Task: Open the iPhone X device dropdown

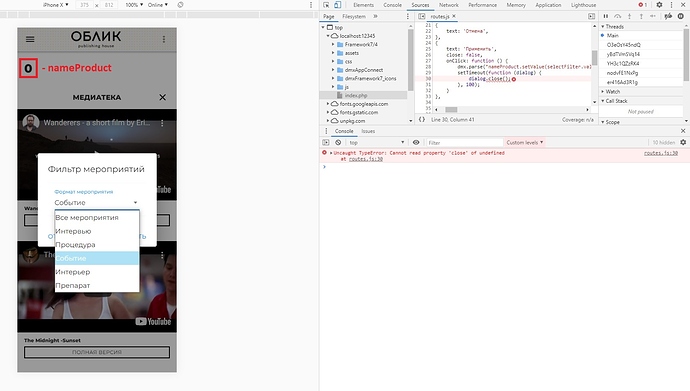Action: 55,5
